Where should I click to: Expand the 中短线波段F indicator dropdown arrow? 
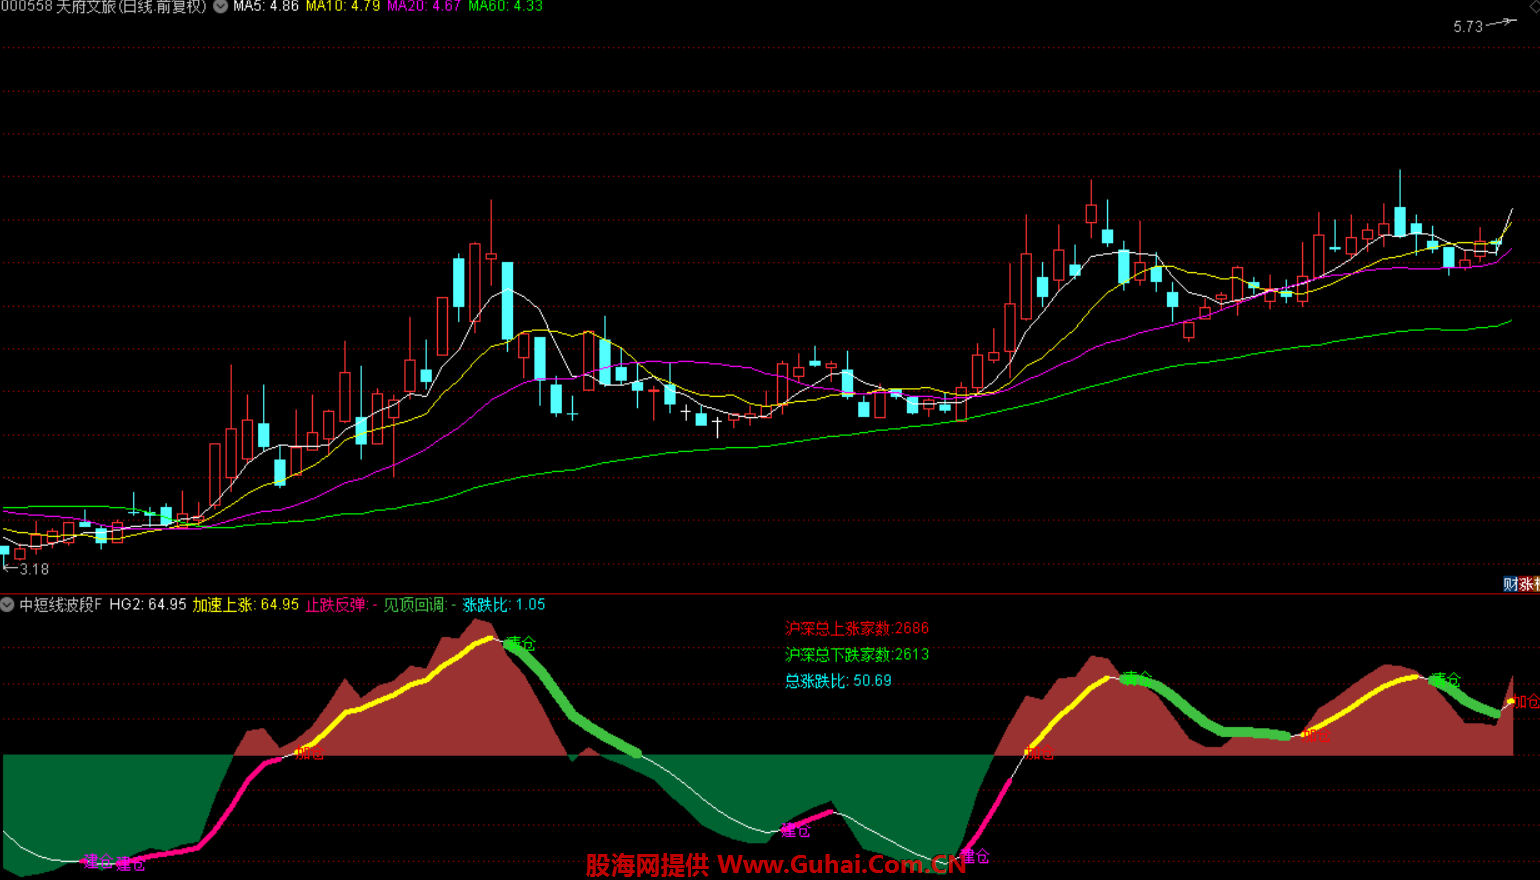(8, 605)
